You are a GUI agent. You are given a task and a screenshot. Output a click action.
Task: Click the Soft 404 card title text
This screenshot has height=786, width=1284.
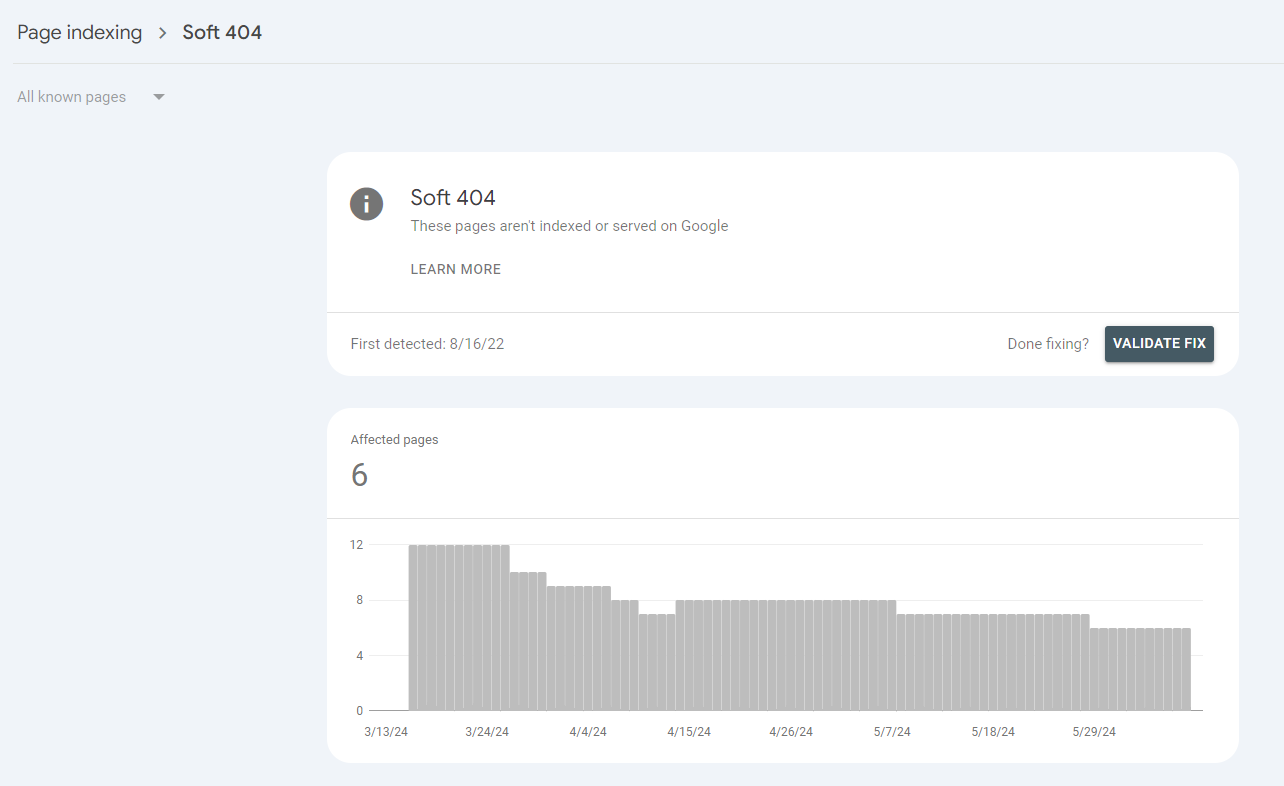(453, 198)
